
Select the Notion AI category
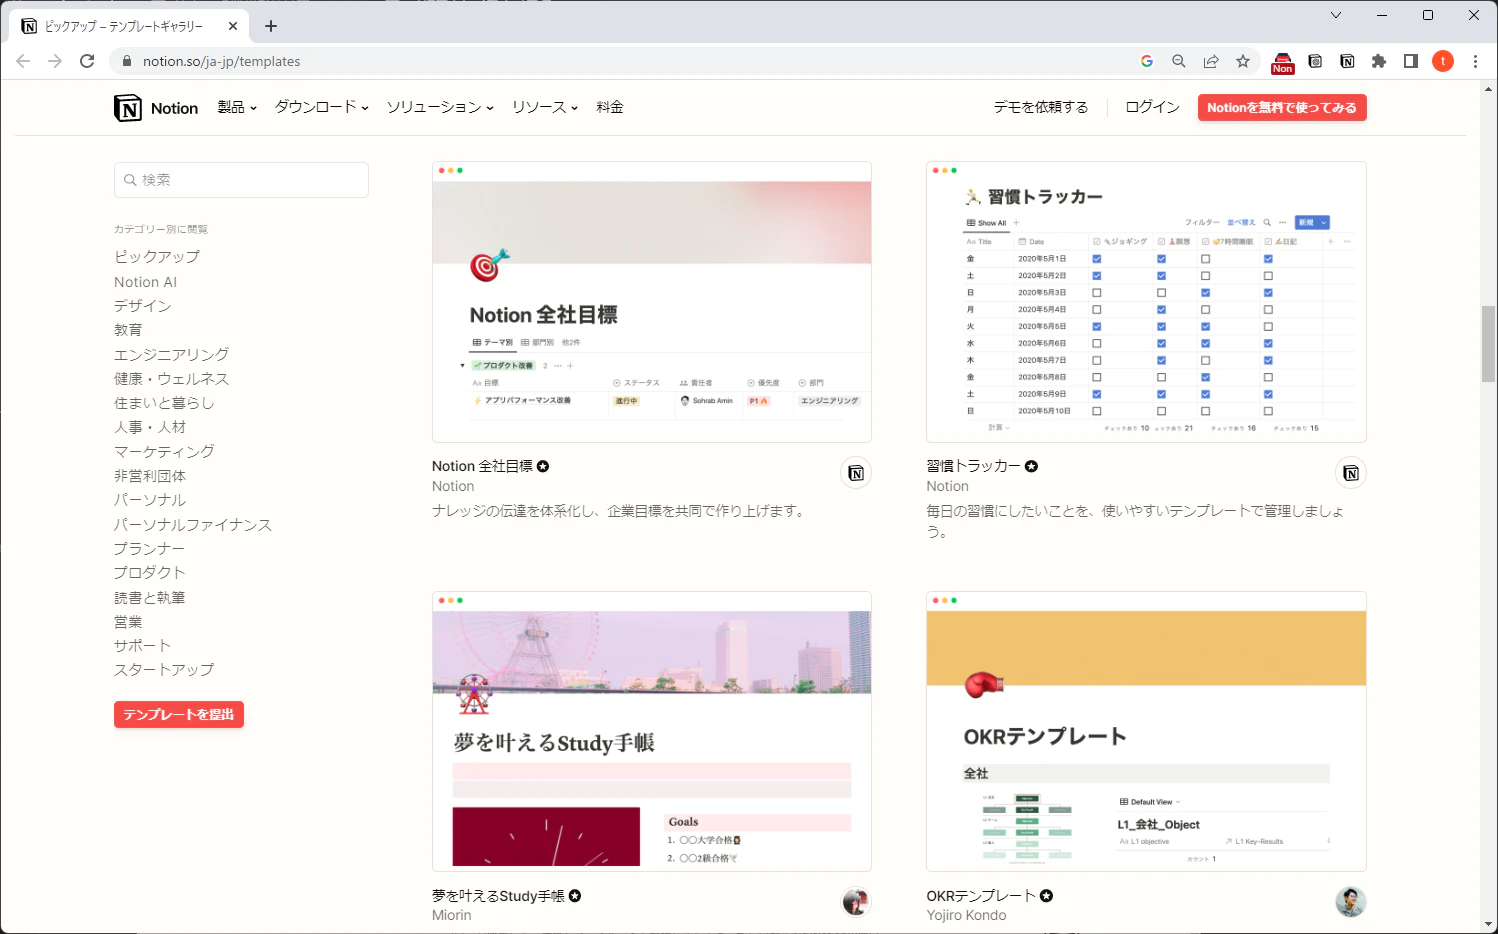point(145,282)
